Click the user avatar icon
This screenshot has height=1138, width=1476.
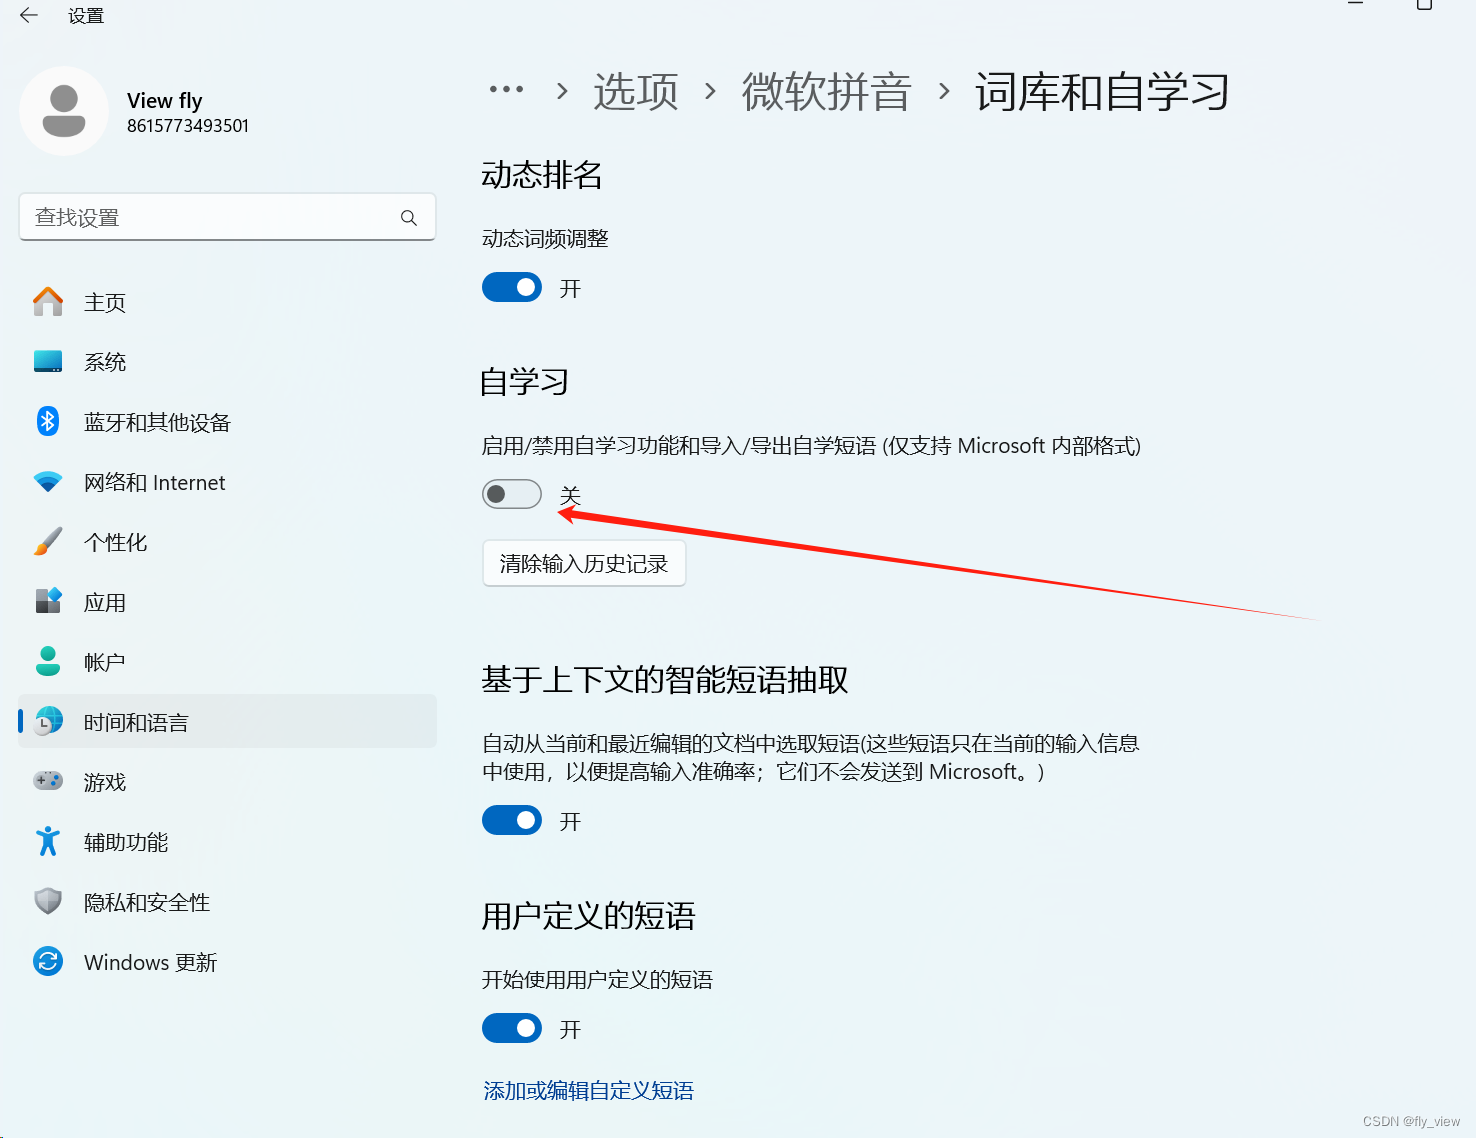64,111
